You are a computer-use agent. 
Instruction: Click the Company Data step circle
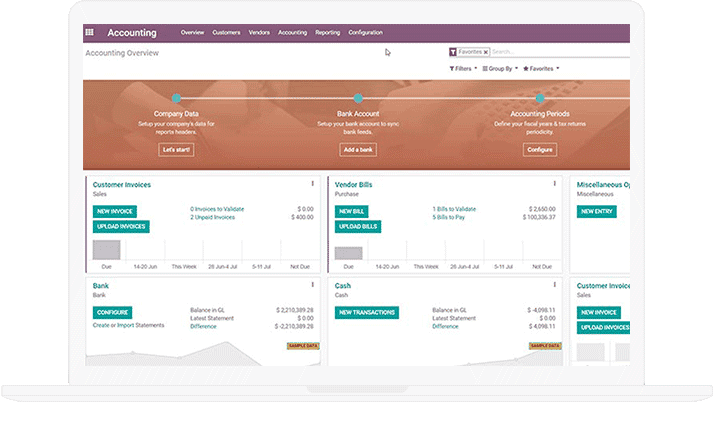tap(176, 98)
